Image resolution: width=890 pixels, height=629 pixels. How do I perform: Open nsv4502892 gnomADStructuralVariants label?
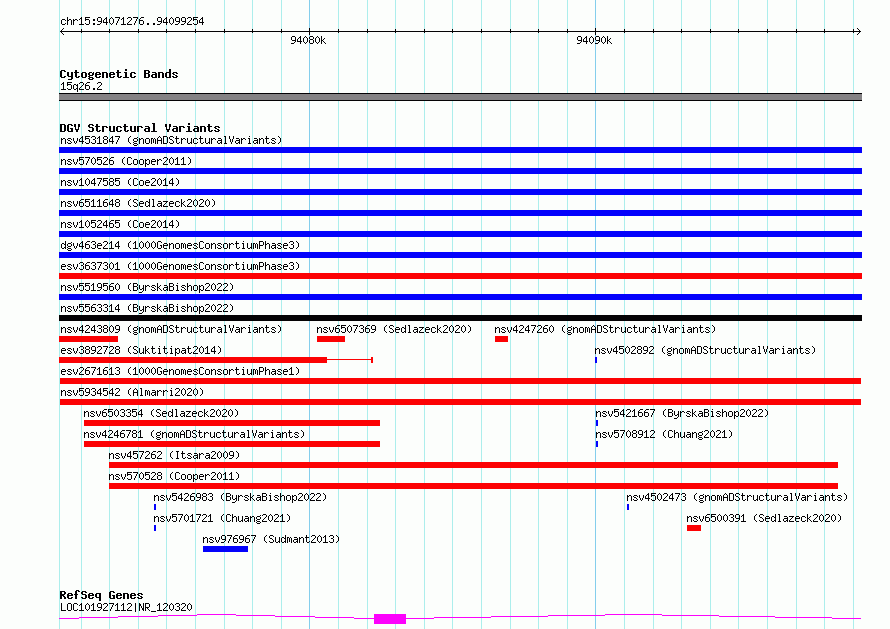[705, 350]
